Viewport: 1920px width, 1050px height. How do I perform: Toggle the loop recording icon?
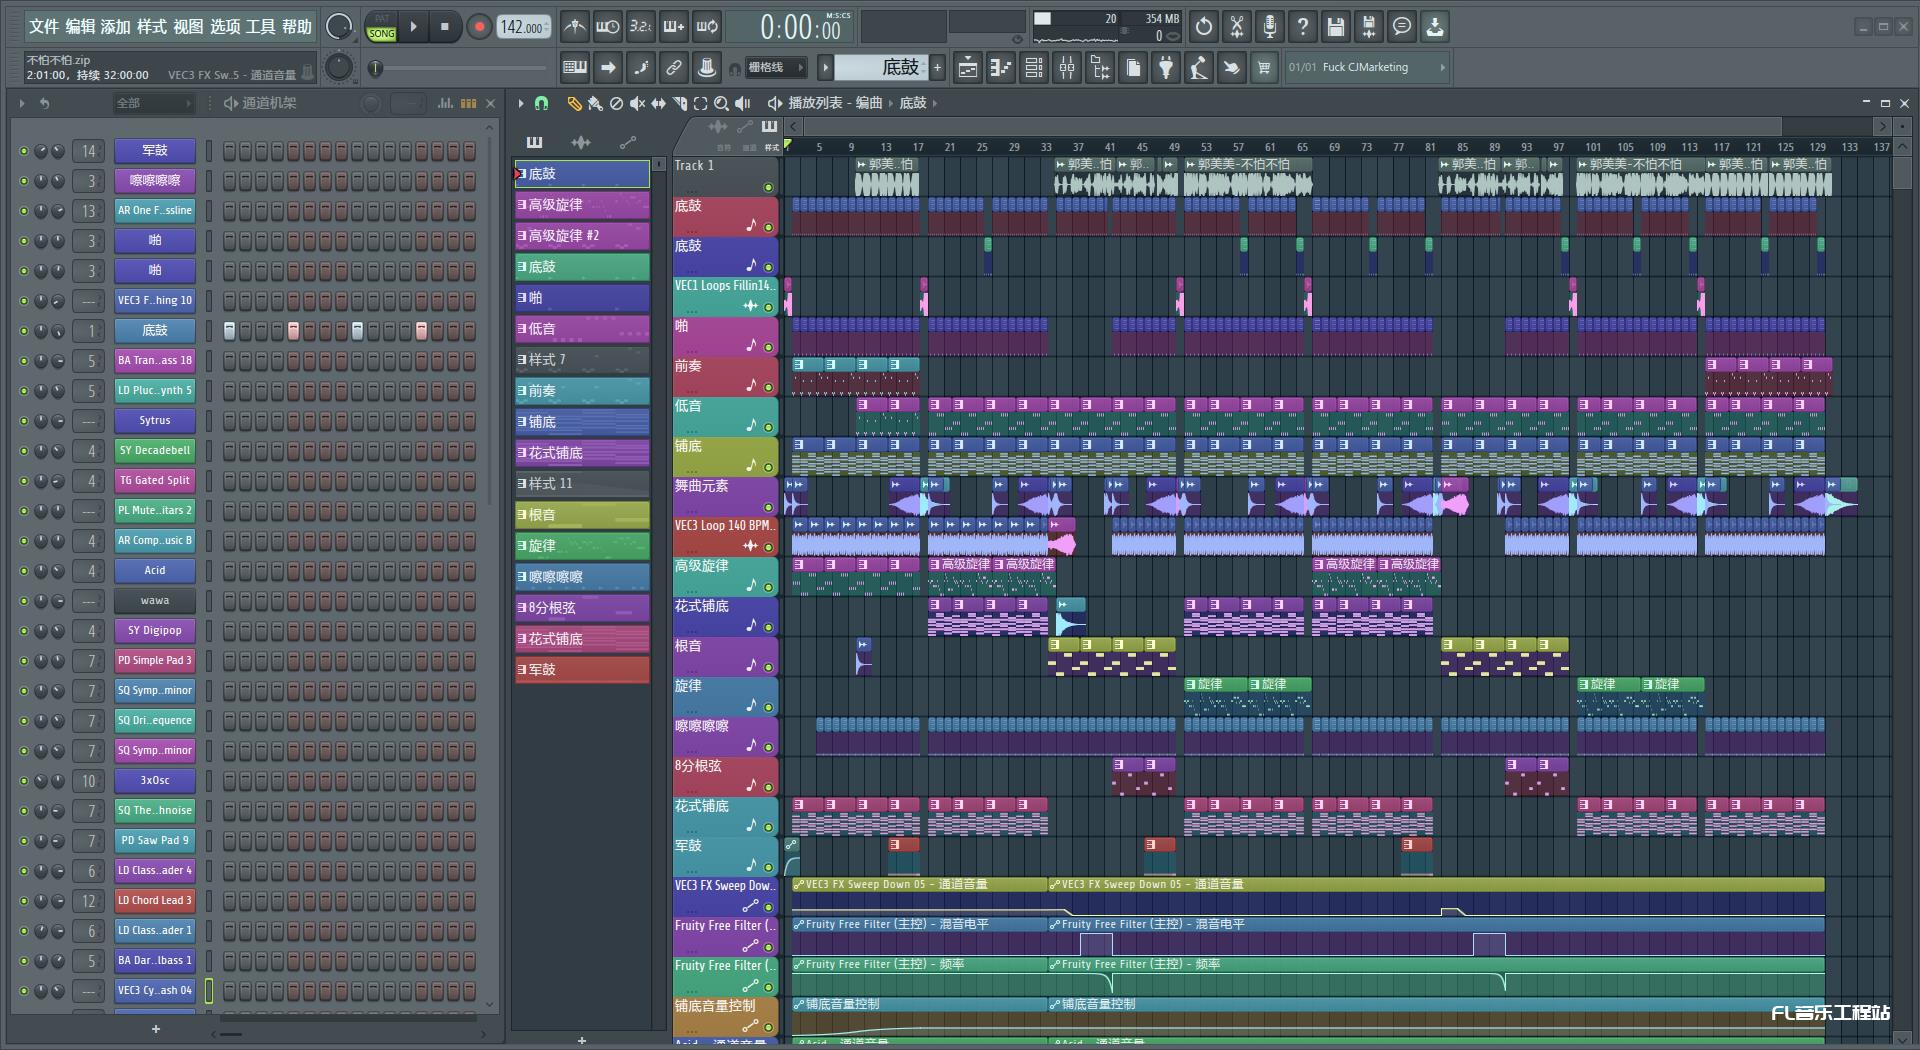coord(708,27)
